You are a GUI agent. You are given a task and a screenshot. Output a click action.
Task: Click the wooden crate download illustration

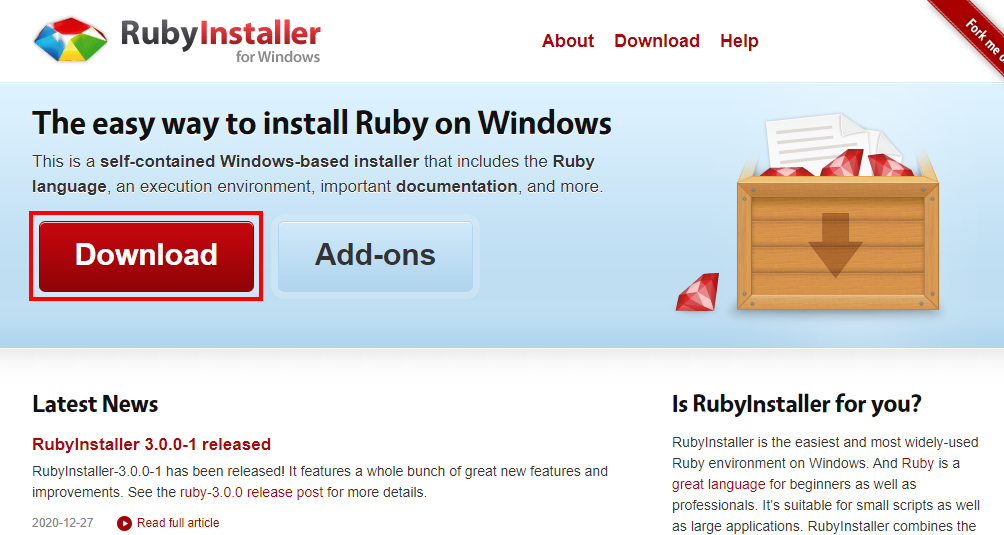(x=838, y=214)
